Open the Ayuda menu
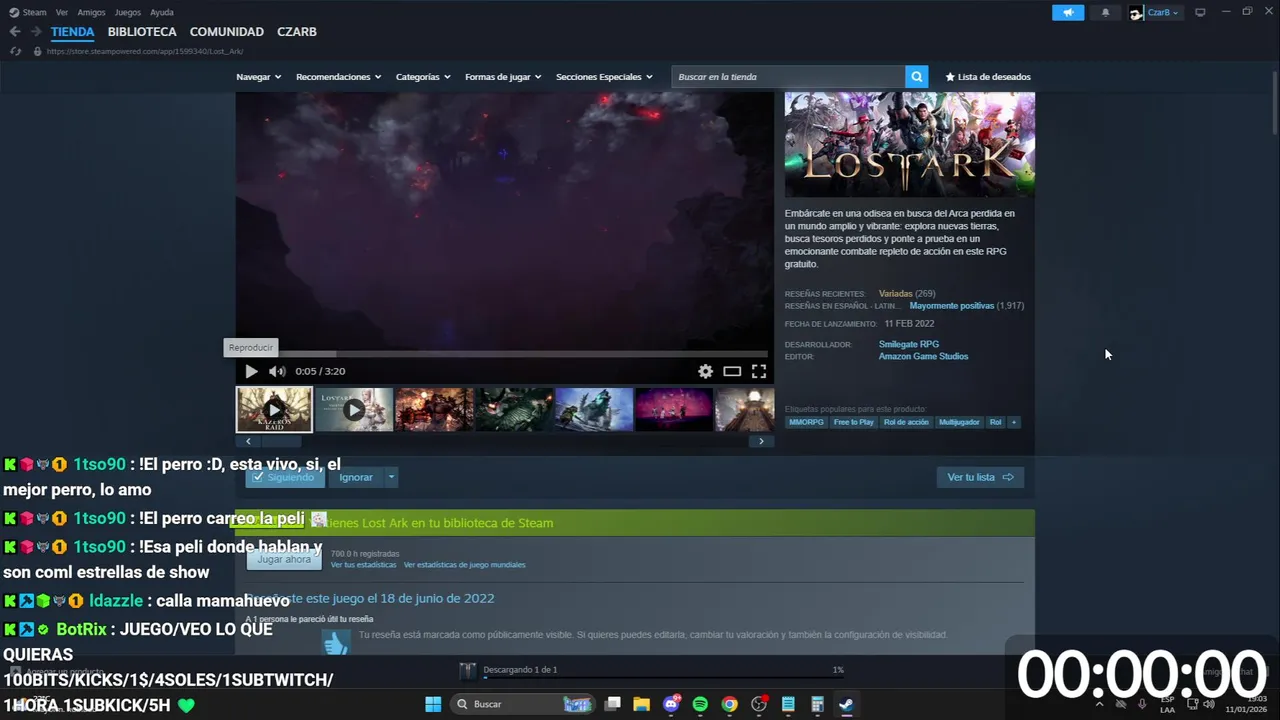1280x720 pixels. 162,12
